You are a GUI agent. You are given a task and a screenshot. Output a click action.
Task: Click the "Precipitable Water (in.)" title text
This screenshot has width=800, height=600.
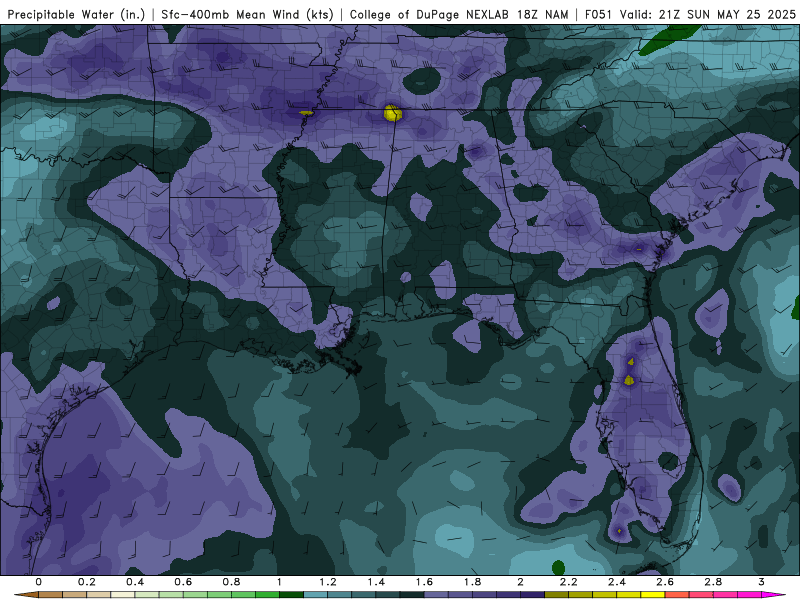point(76,15)
